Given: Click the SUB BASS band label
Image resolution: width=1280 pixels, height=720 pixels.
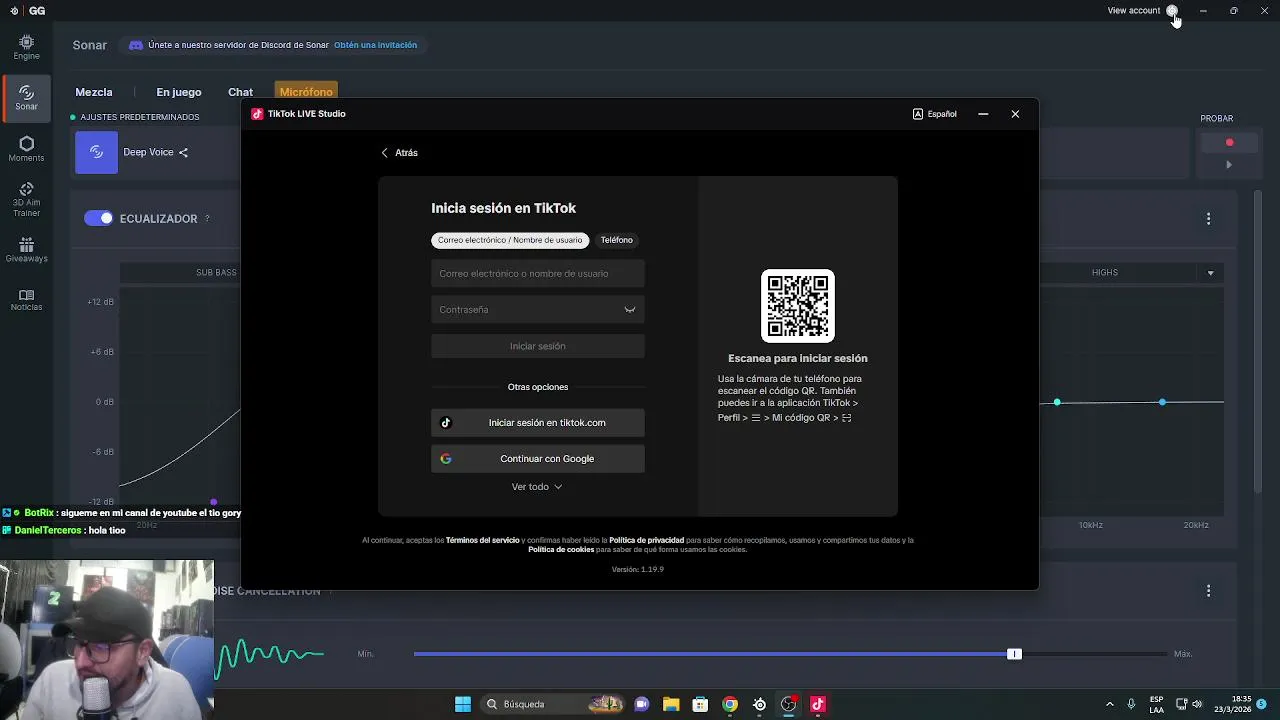Looking at the screenshot, I should click(x=216, y=273).
